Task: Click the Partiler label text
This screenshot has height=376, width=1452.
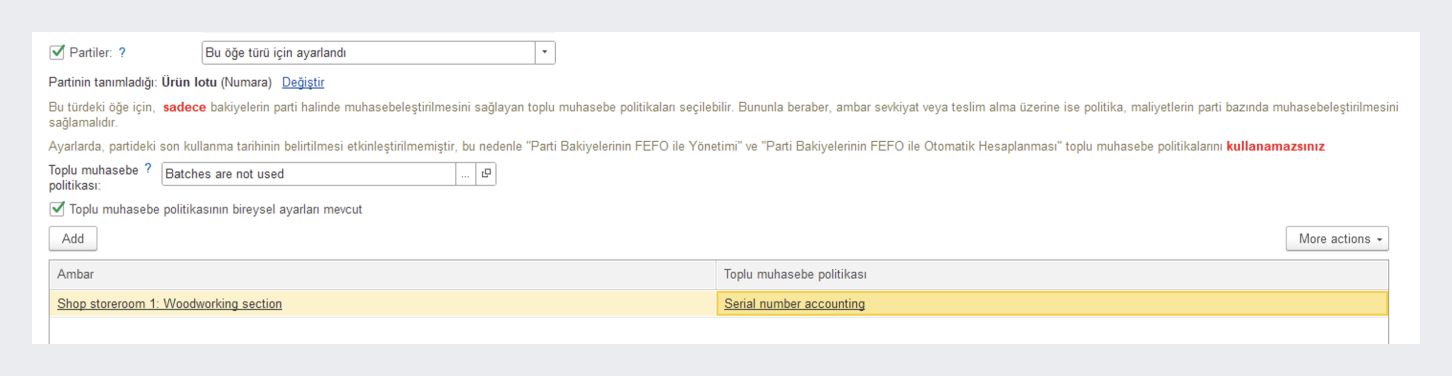Action: pyautogui.click(x=90, y=53)
